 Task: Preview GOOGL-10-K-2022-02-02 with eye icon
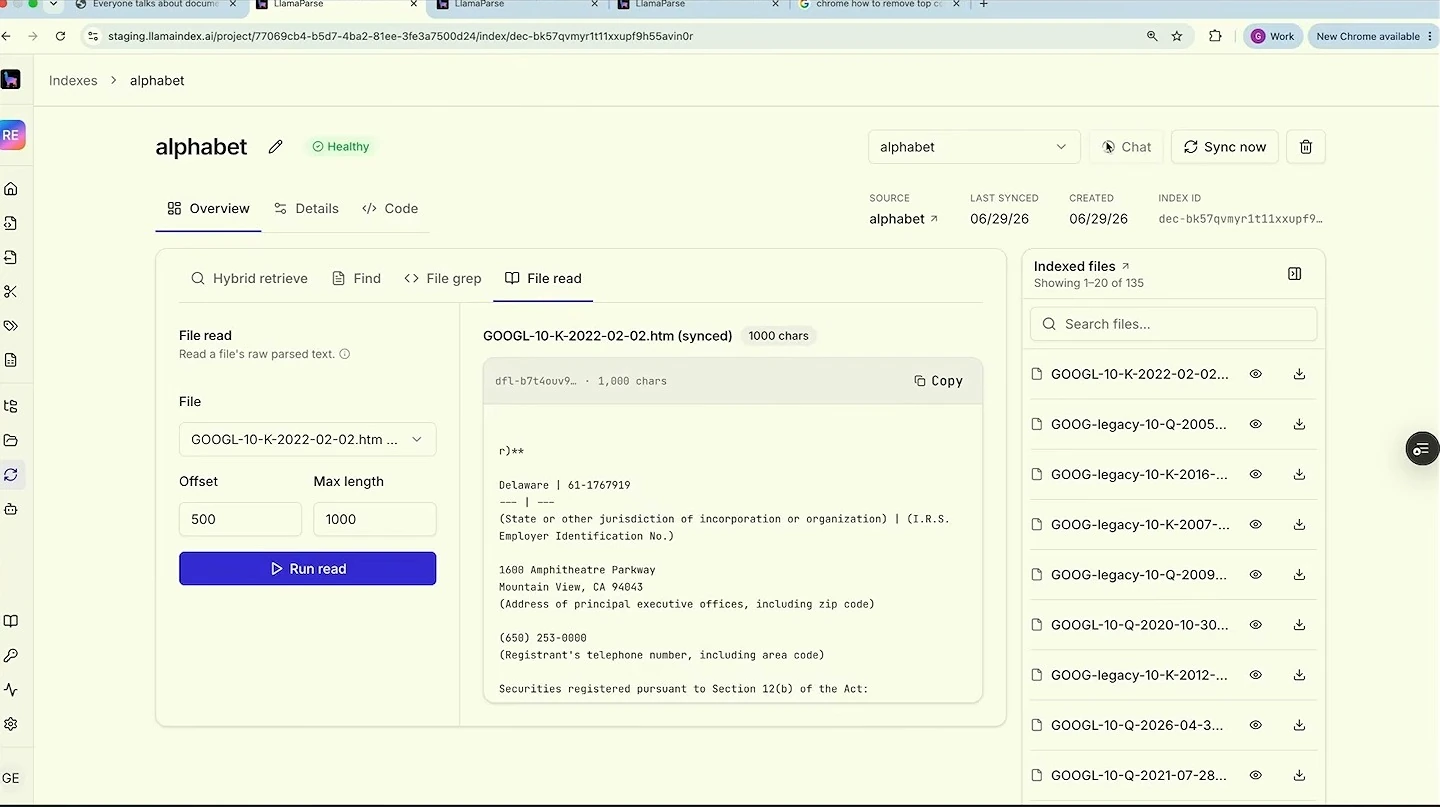point(1255,374)
